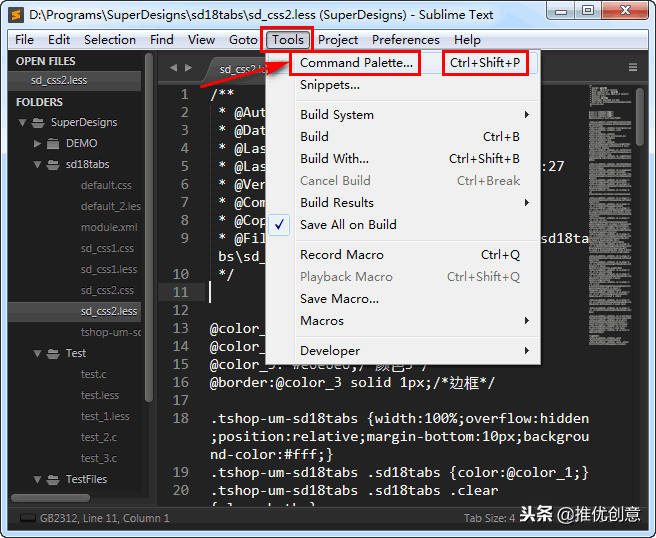The height and width of the screenshot is (538, 656).
Task: Click the Sublime Text app icon in title bar
Action: (x=16, y=15)
